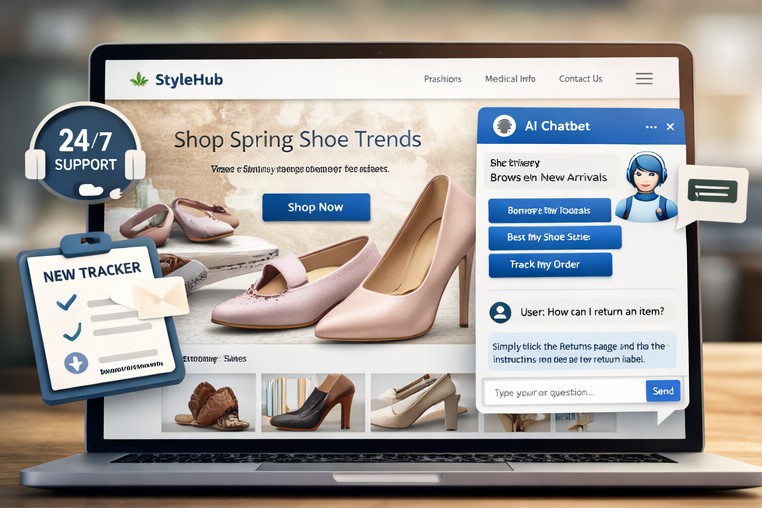Click the green chat message bubble icon
This screenshot has width=762, height=508.
pyautogui.click(x=713, y=192)
